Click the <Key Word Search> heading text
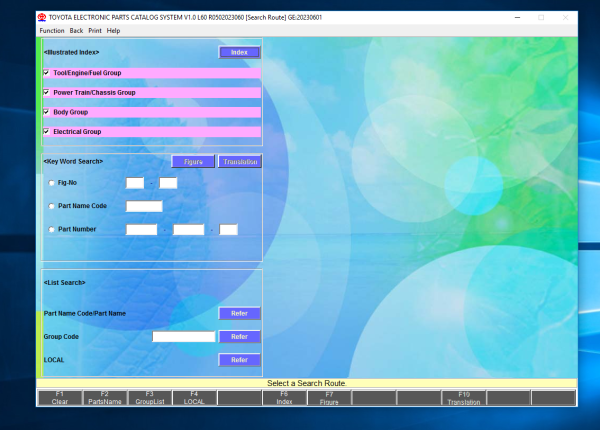600x430 pixels. 73,161
